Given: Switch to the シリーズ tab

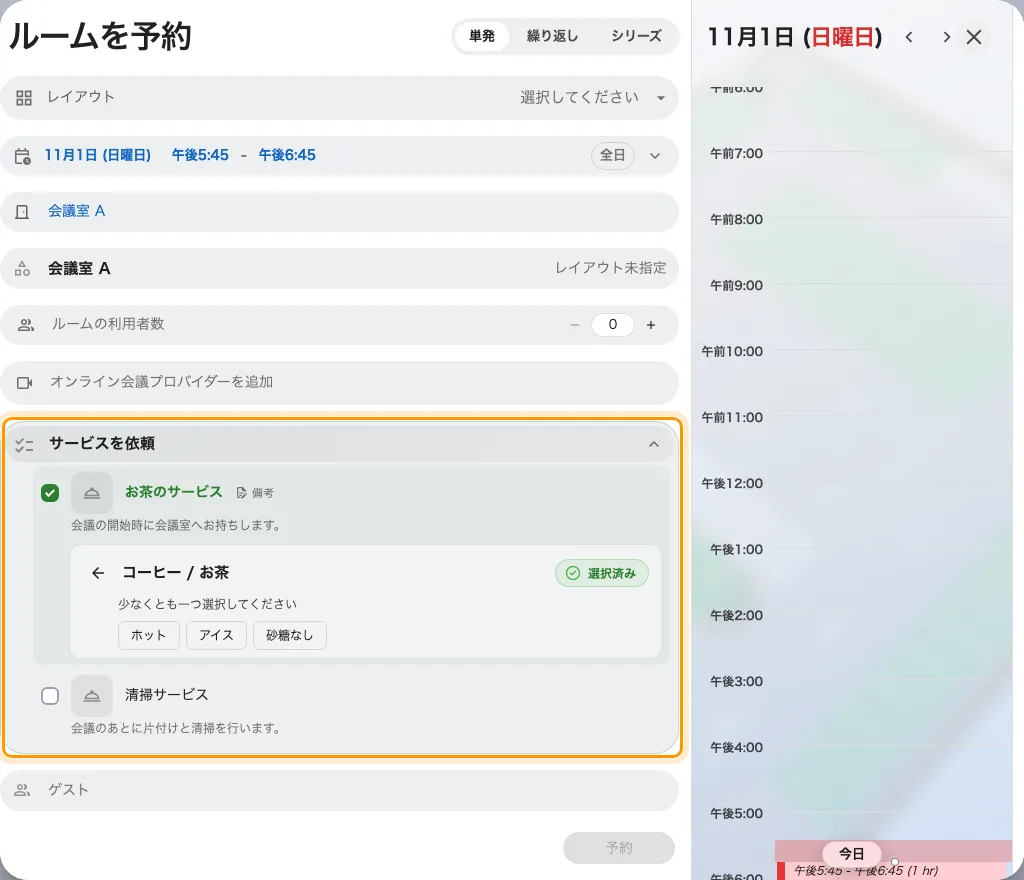Looking at the screenshot, I should pos(636,36).
